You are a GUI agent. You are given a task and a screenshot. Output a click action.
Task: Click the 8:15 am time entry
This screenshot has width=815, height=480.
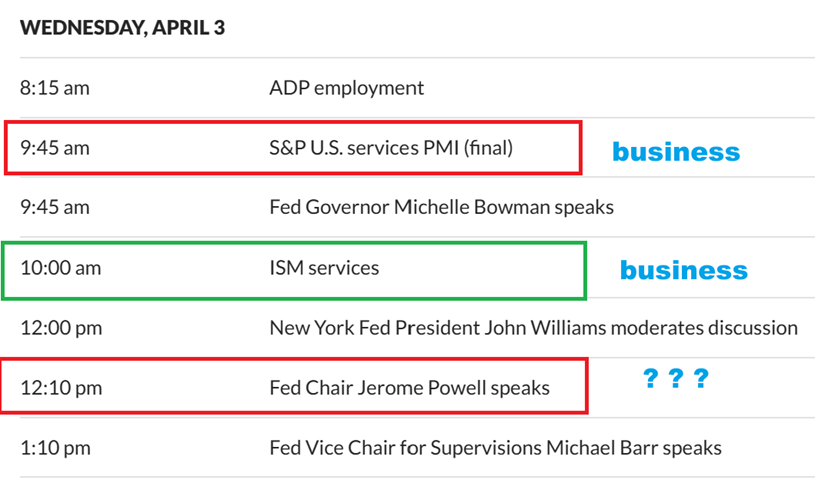55,88
